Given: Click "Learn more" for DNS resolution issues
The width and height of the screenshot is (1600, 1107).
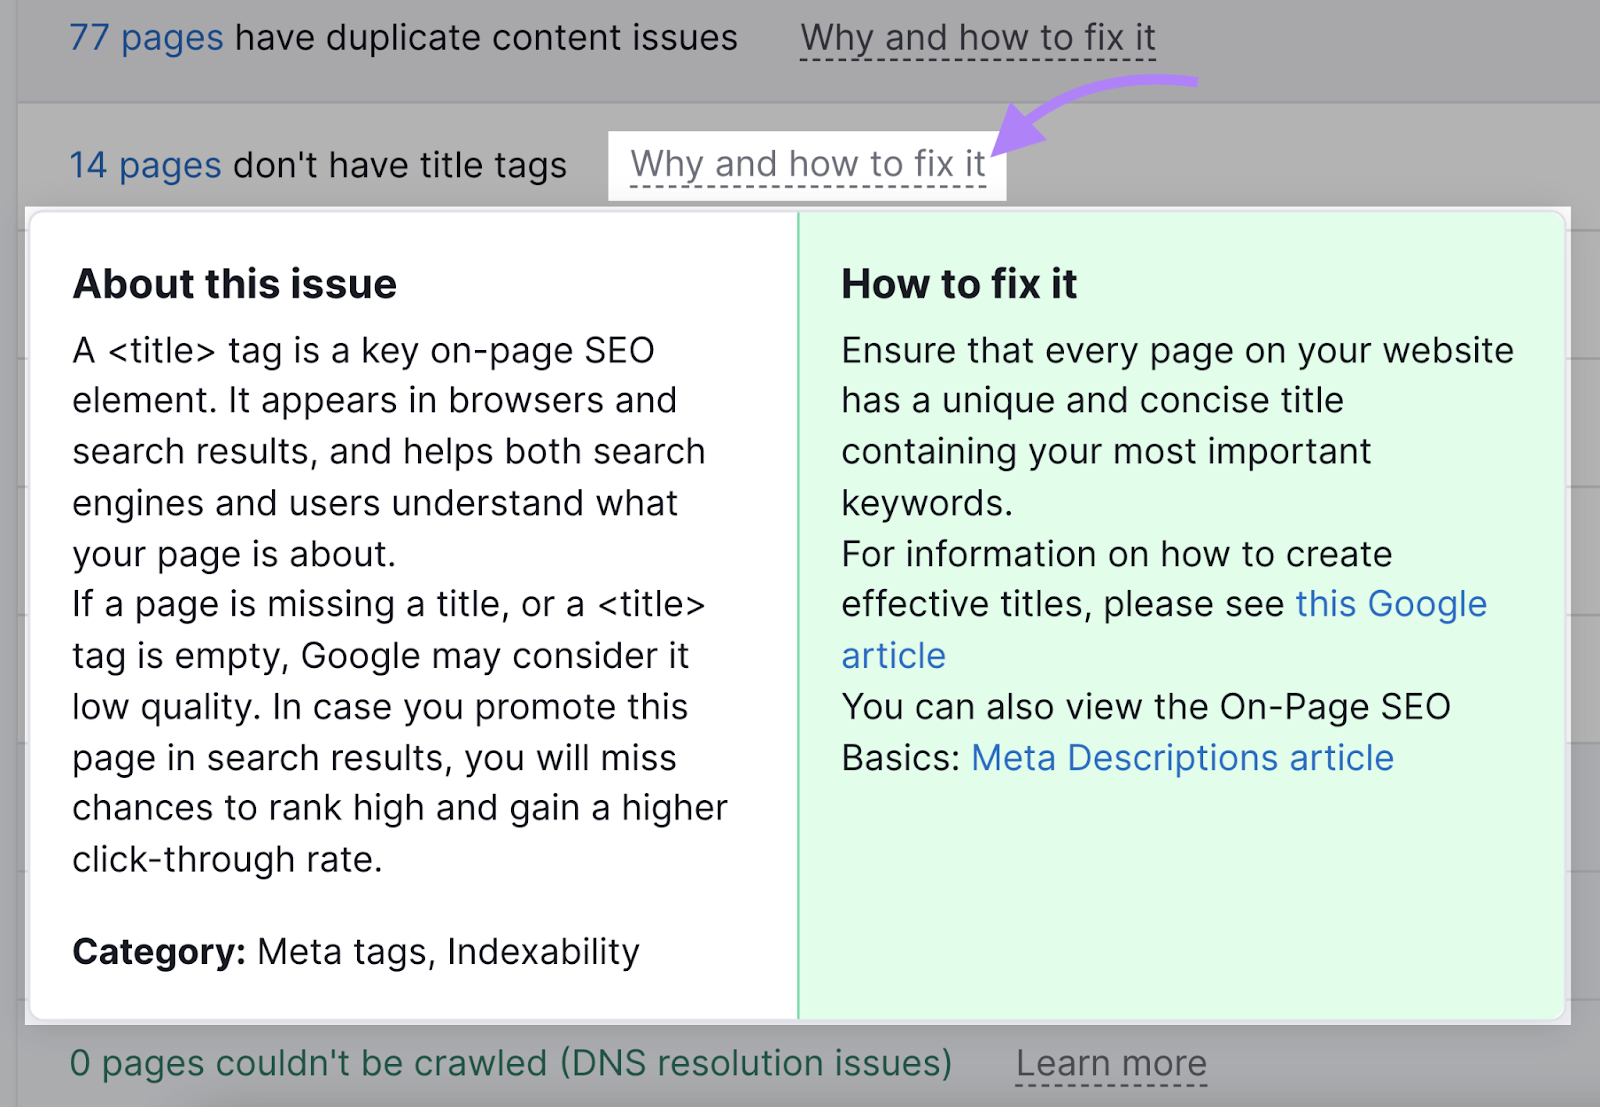Looking at the screenshot, I should (x=1111, y=1063).
